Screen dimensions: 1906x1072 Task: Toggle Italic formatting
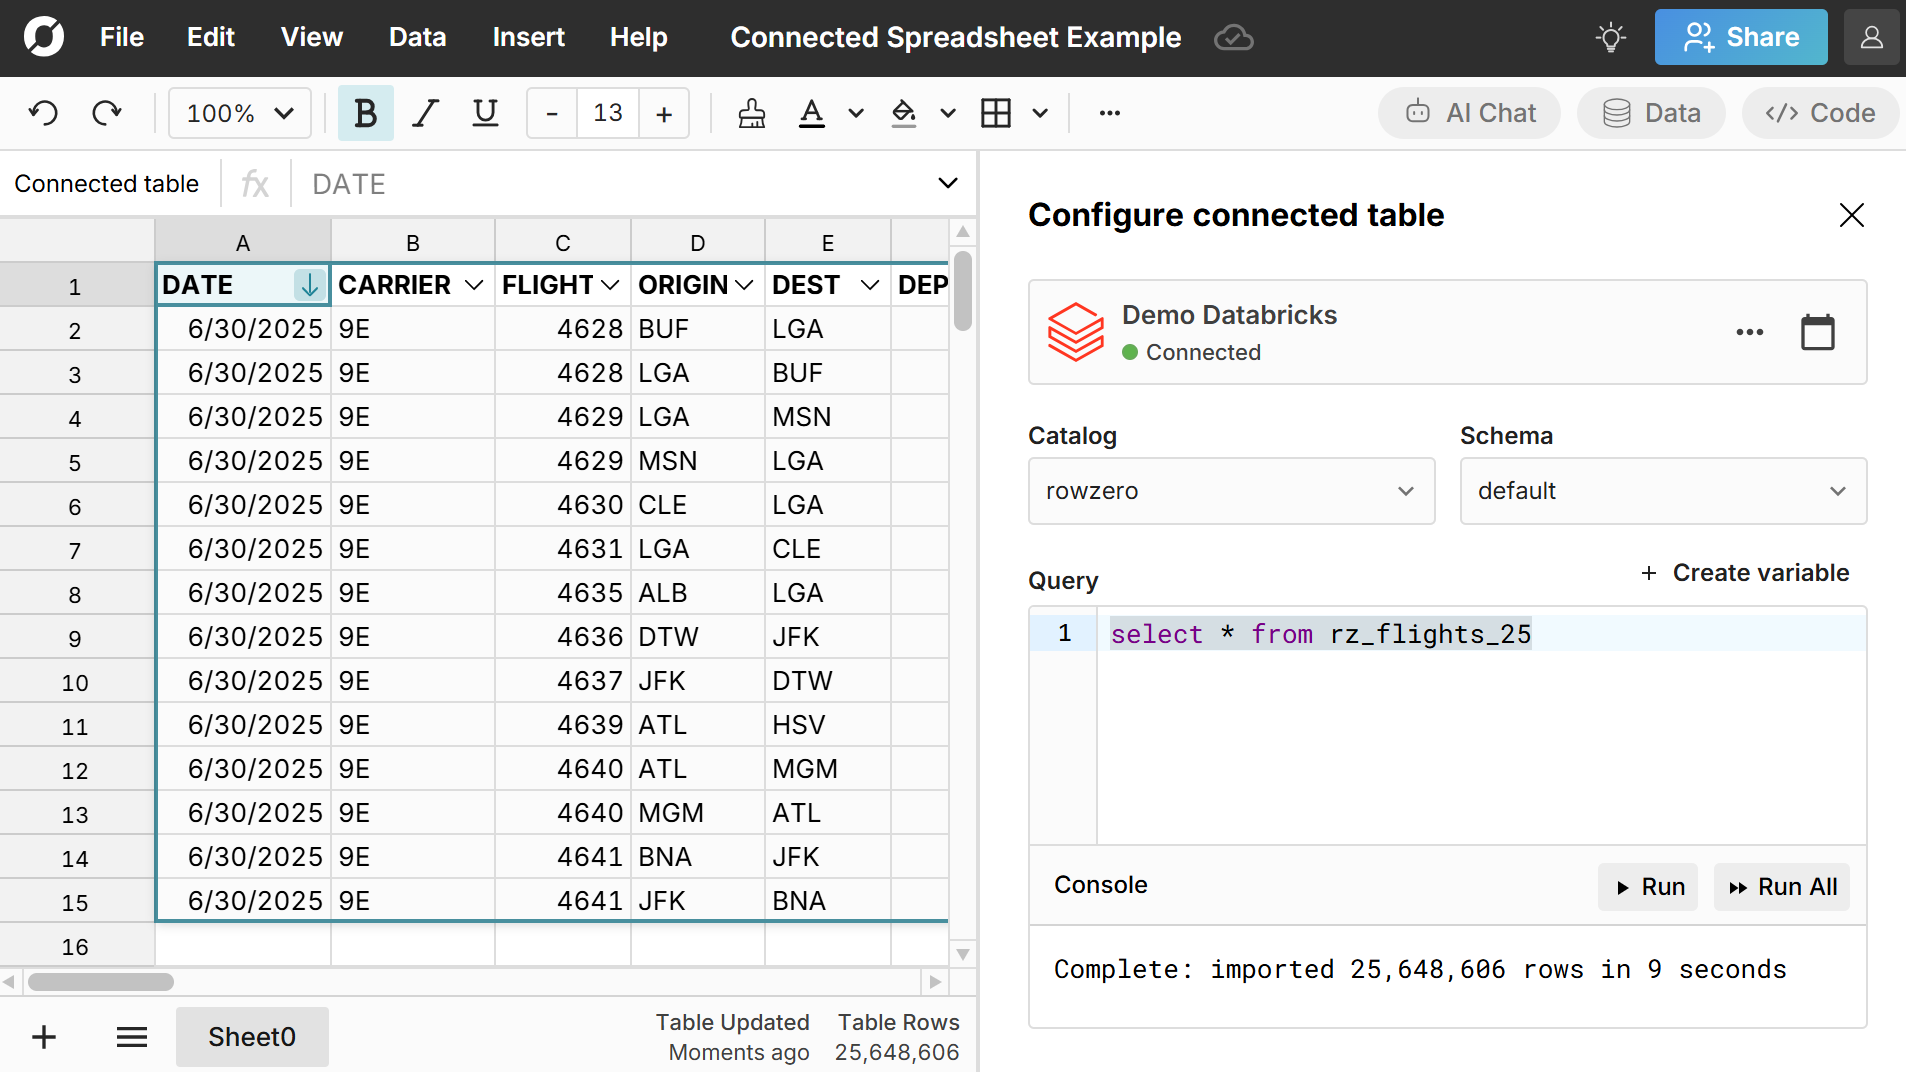(x=426, y=113)
